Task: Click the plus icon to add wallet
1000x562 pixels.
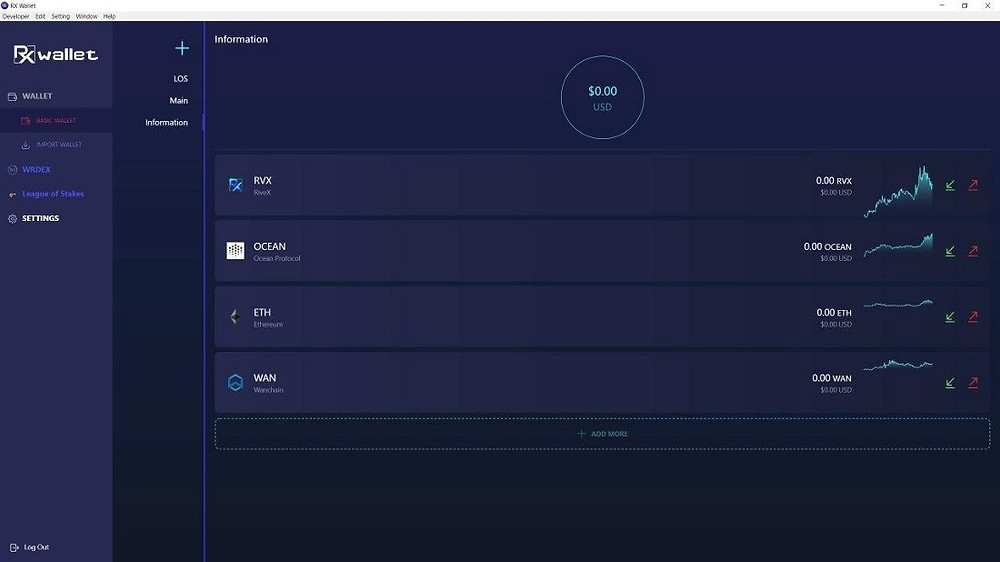Action: coord(182,48)
